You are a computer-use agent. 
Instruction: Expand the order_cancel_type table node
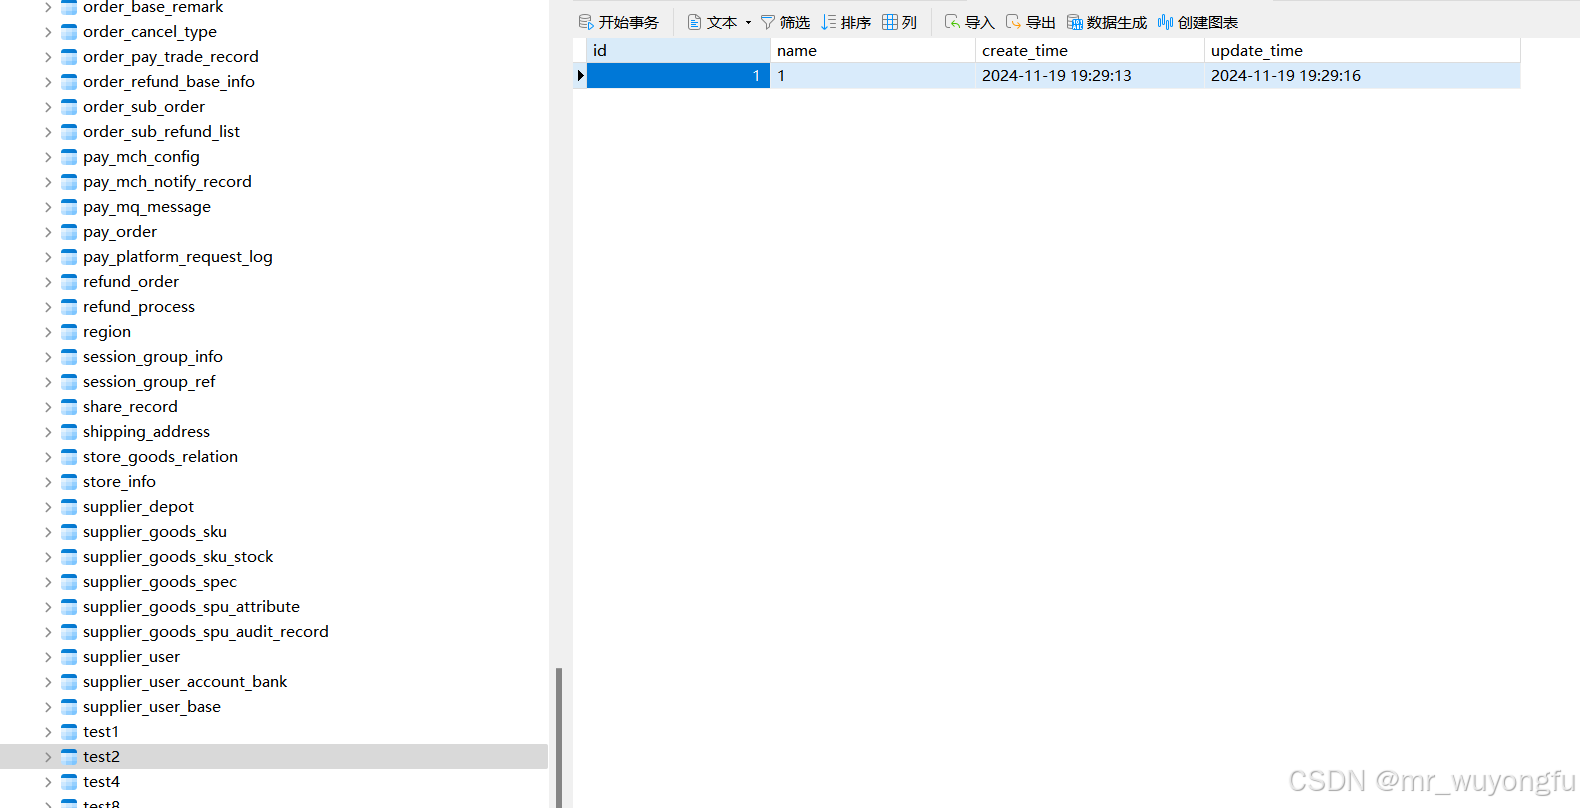tap(48, 32)
